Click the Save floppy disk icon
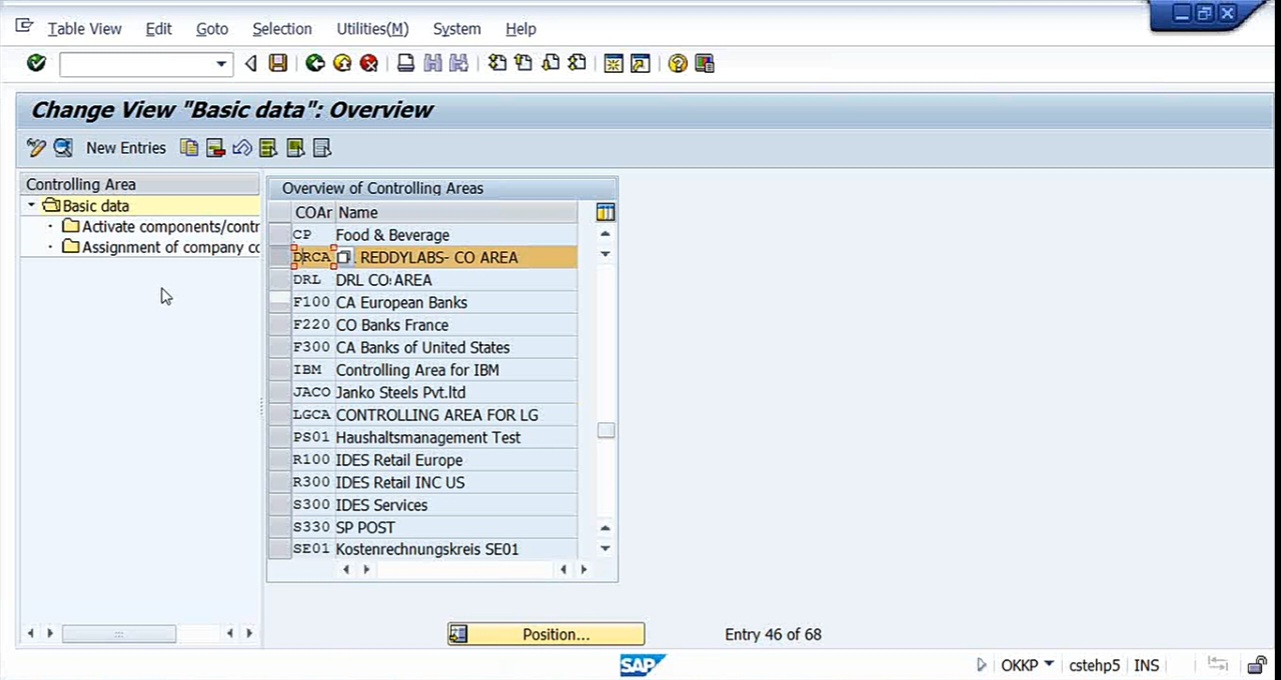This screenshot has width=1281, height=680. coord(278,64)
